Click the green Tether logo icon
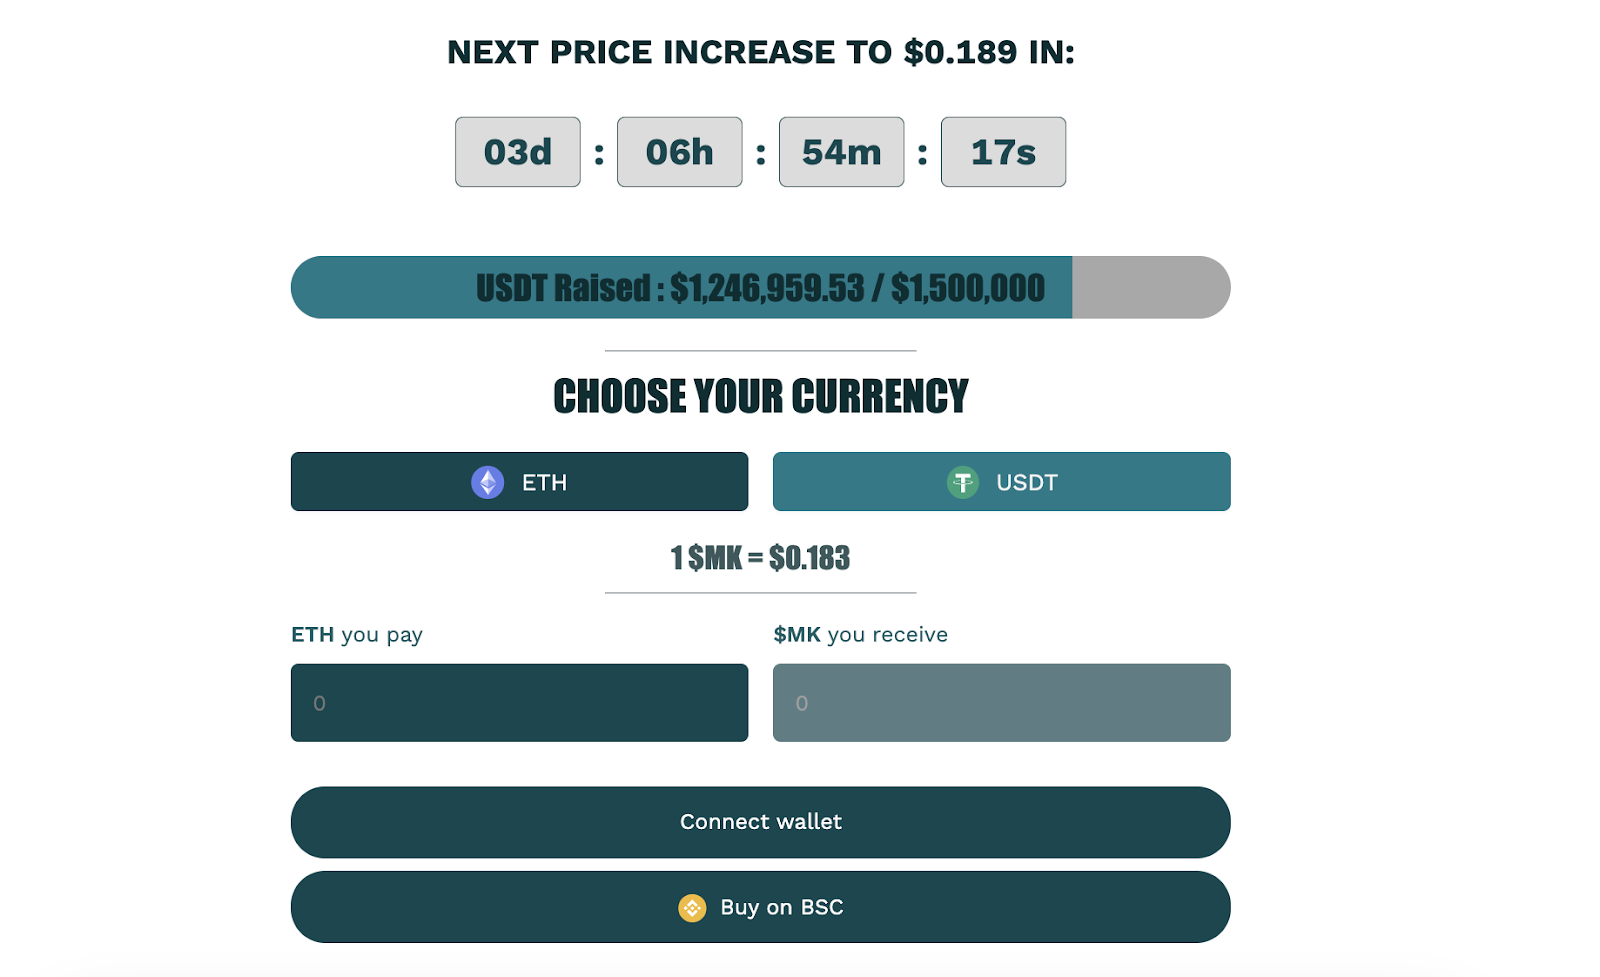1600x977 pixels. (x=962, y=483)
